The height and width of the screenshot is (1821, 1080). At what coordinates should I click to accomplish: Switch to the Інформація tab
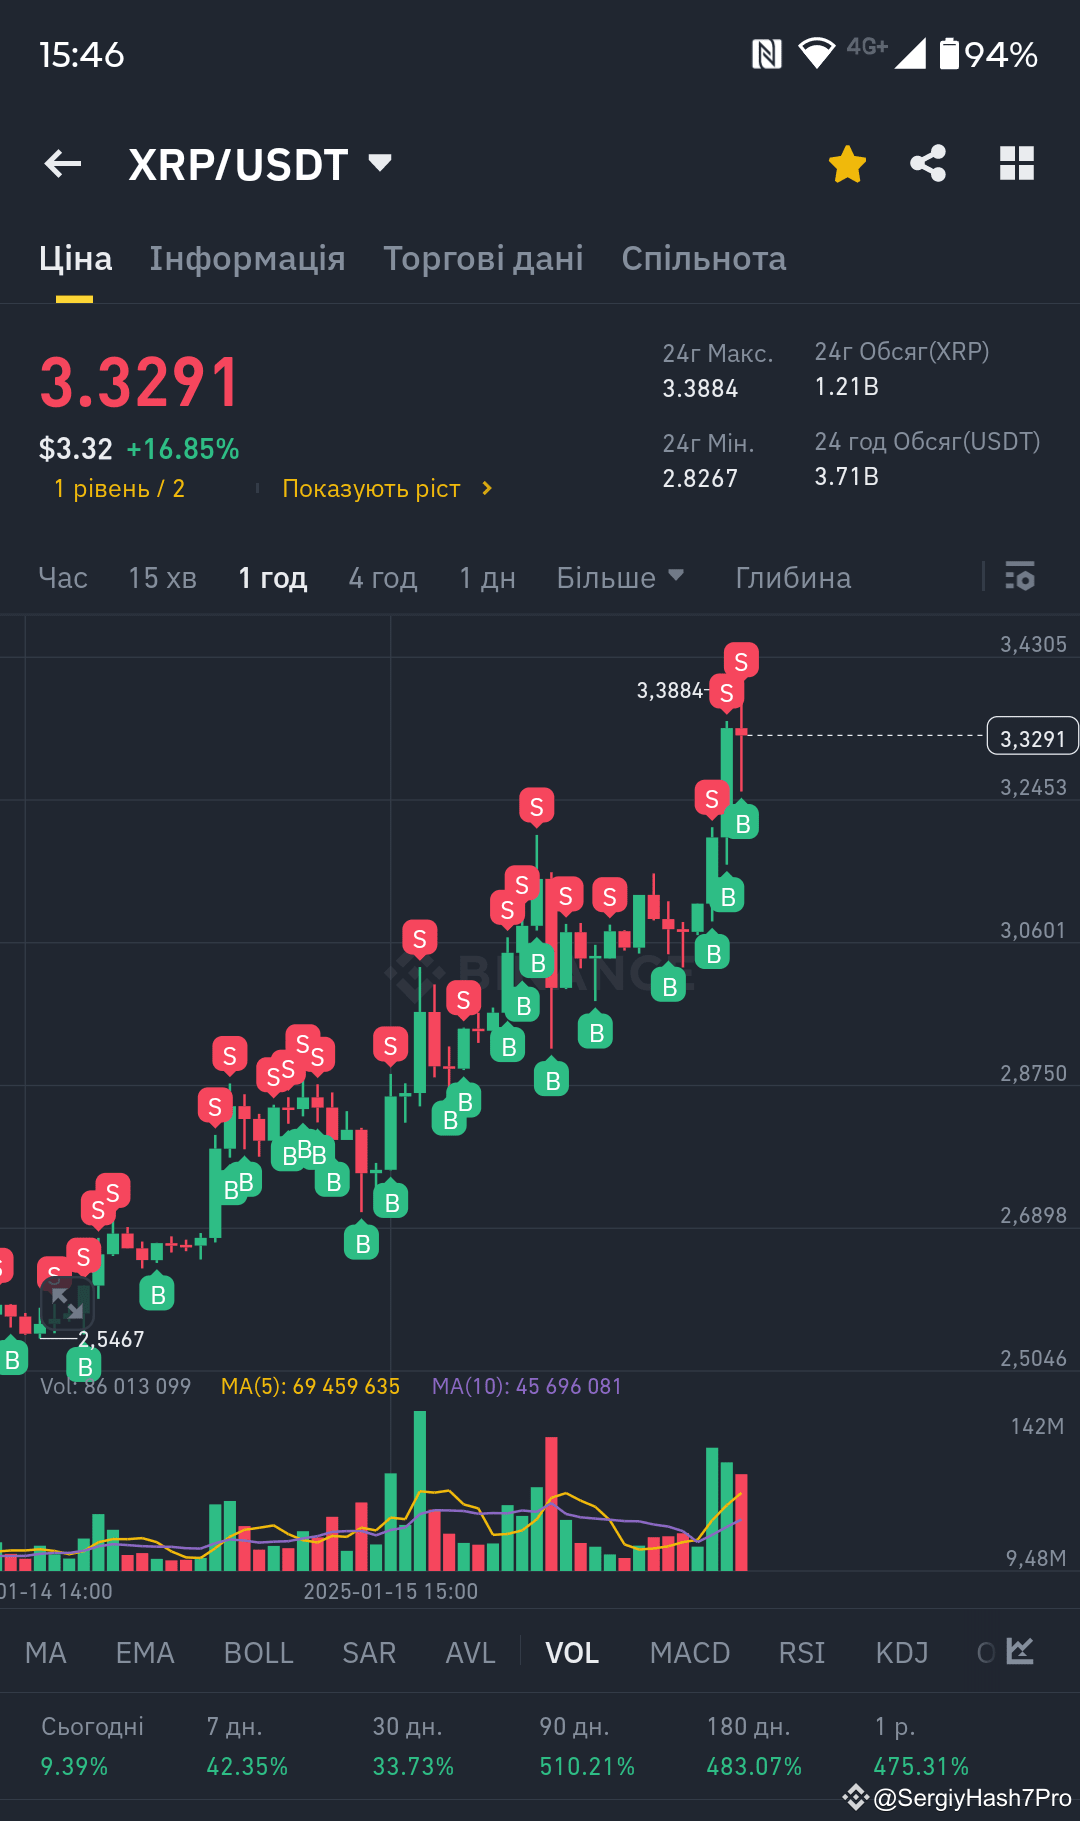[247, 259]
